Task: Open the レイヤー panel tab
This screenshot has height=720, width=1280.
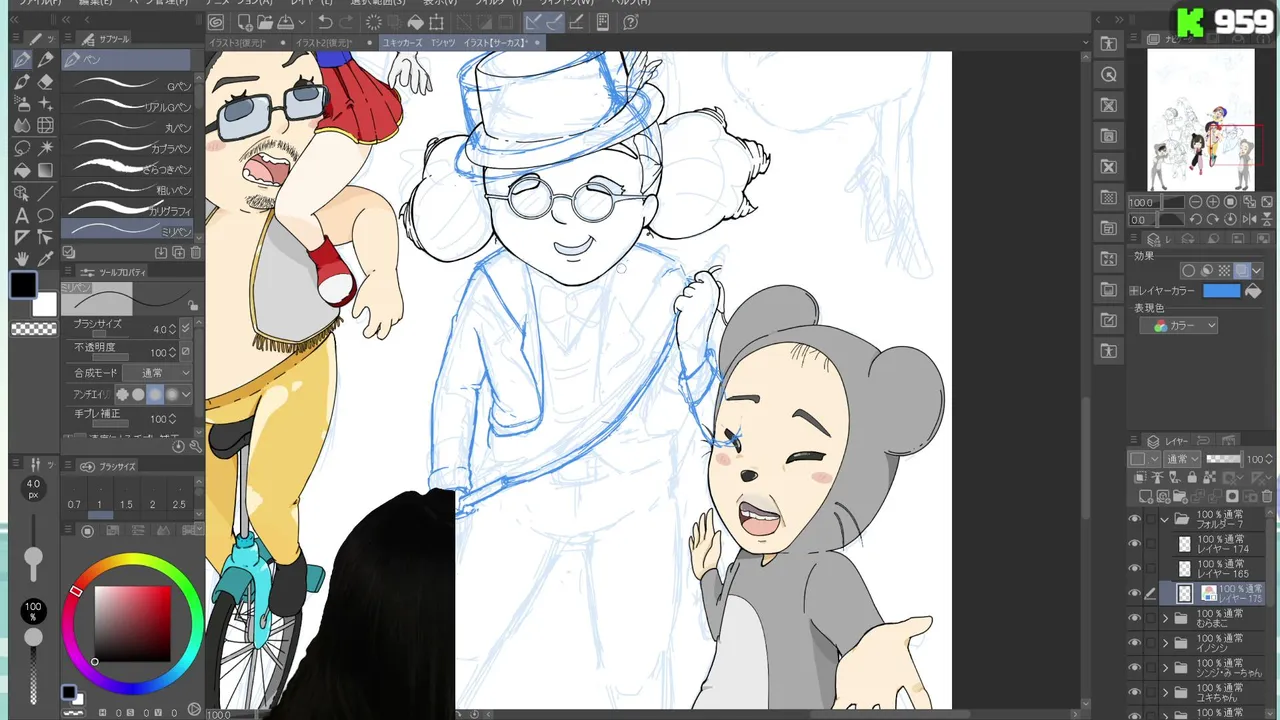Action: pyautogui.click(x=1168, y=441)
